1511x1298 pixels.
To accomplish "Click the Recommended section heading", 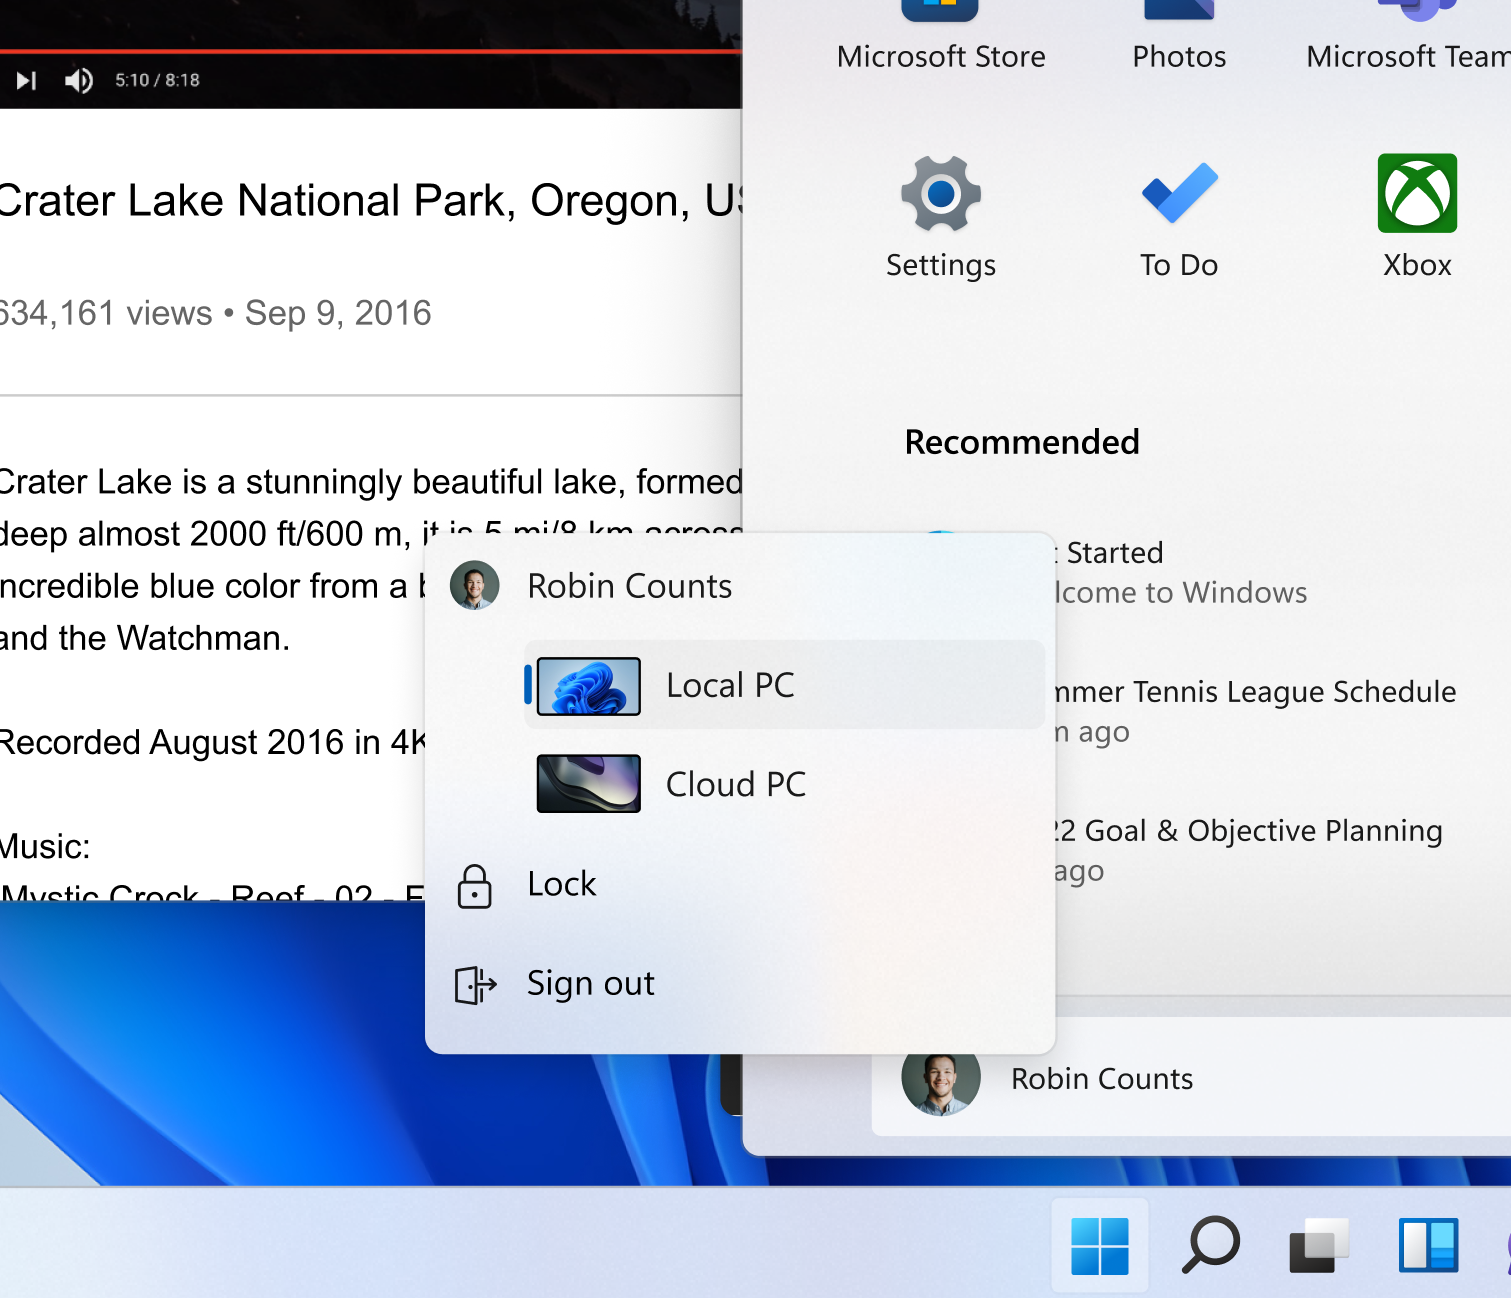I will pyautogui.click(x=1022, y=441).
